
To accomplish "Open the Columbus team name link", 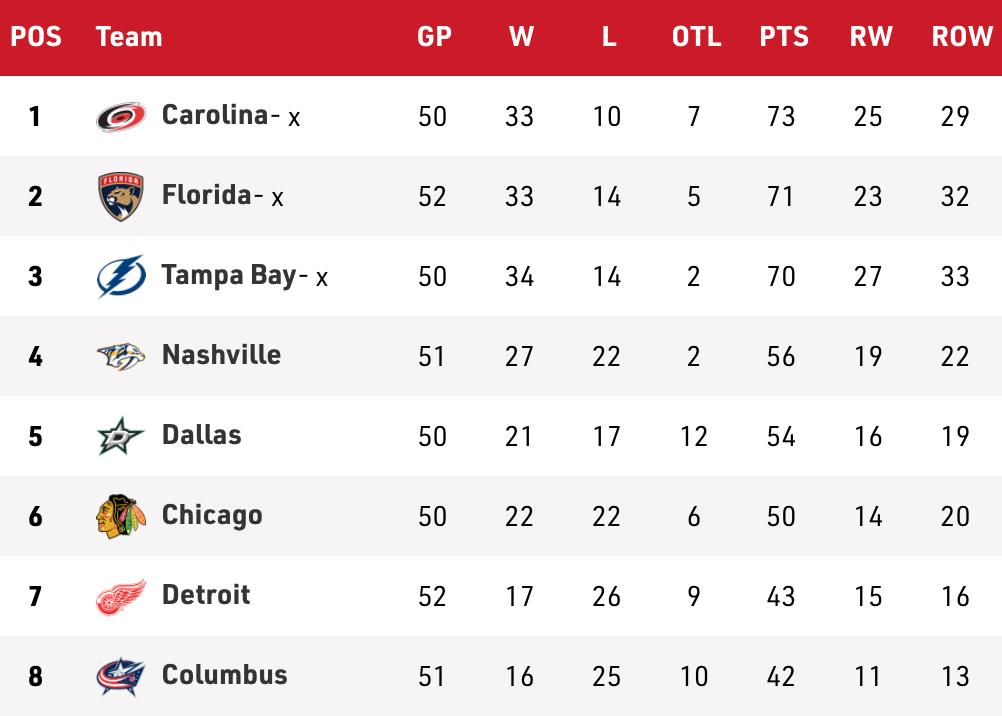I will 224,675.
